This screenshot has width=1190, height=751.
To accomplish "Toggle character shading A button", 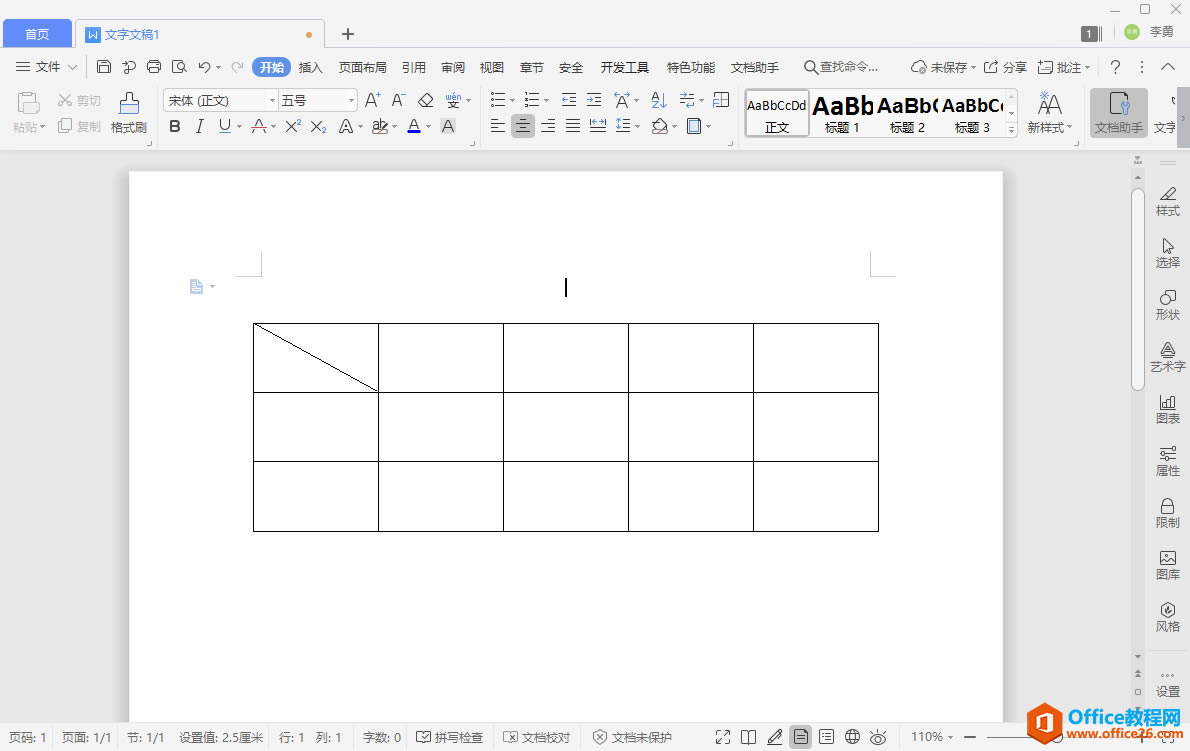I will 448,126.
